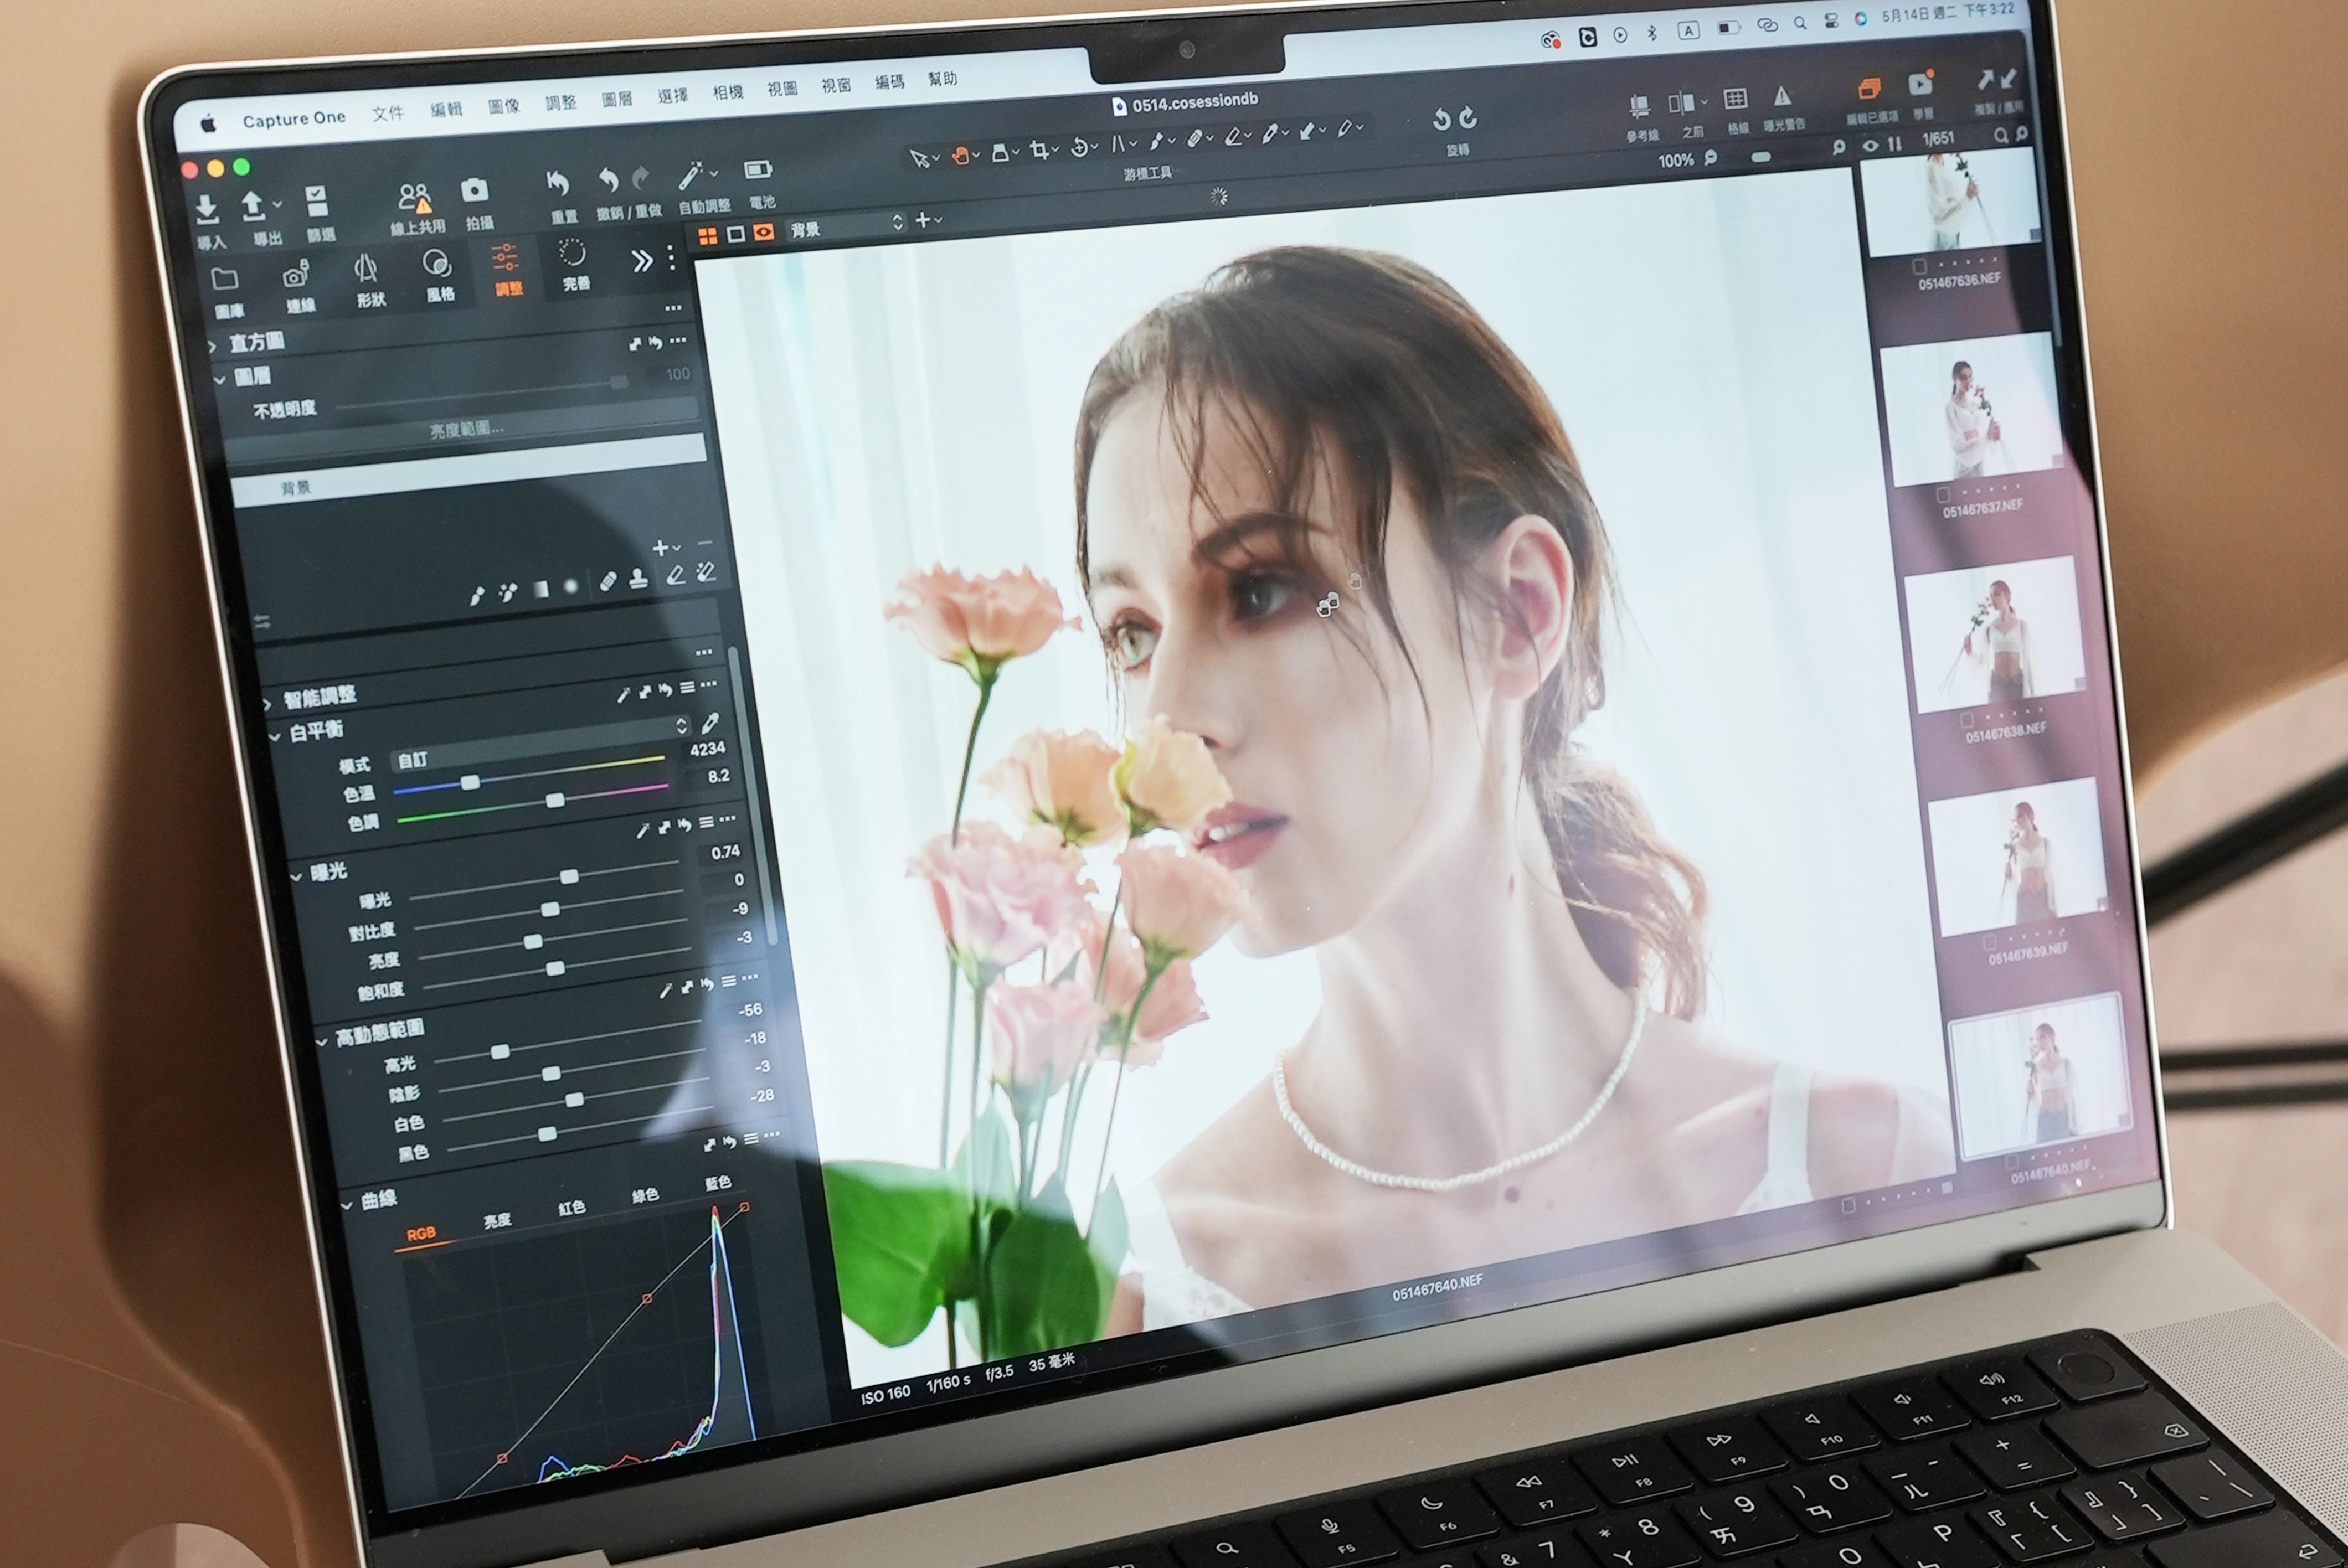
Task: Collapse the 曝光 exposure panel
Action: pyautogui.click(x=296, y=877)
